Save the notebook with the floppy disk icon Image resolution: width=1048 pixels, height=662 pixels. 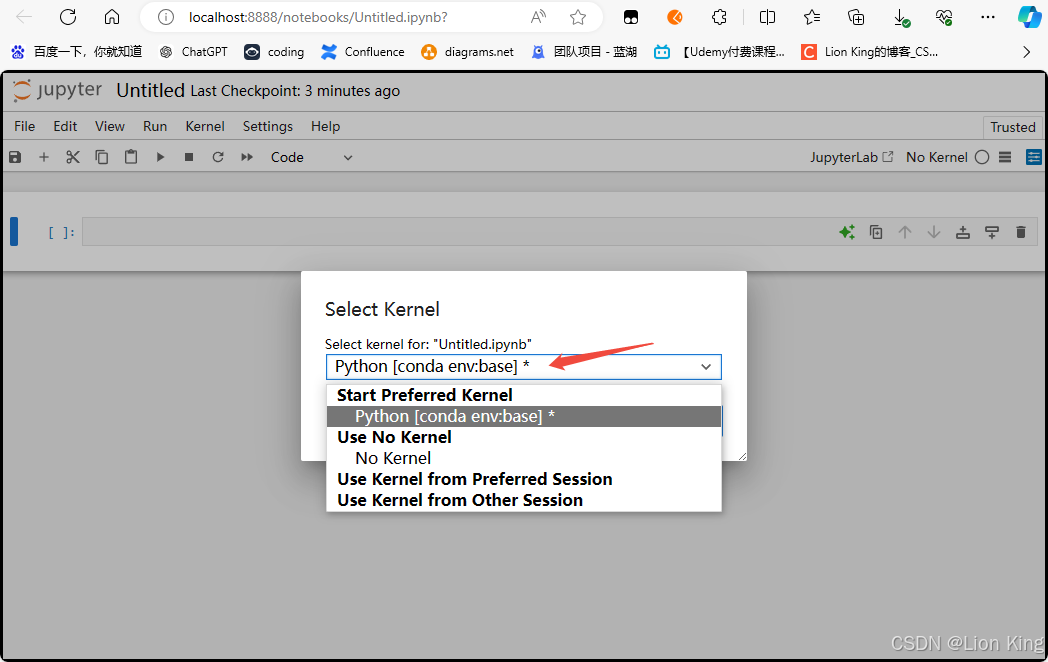(15, 157)
